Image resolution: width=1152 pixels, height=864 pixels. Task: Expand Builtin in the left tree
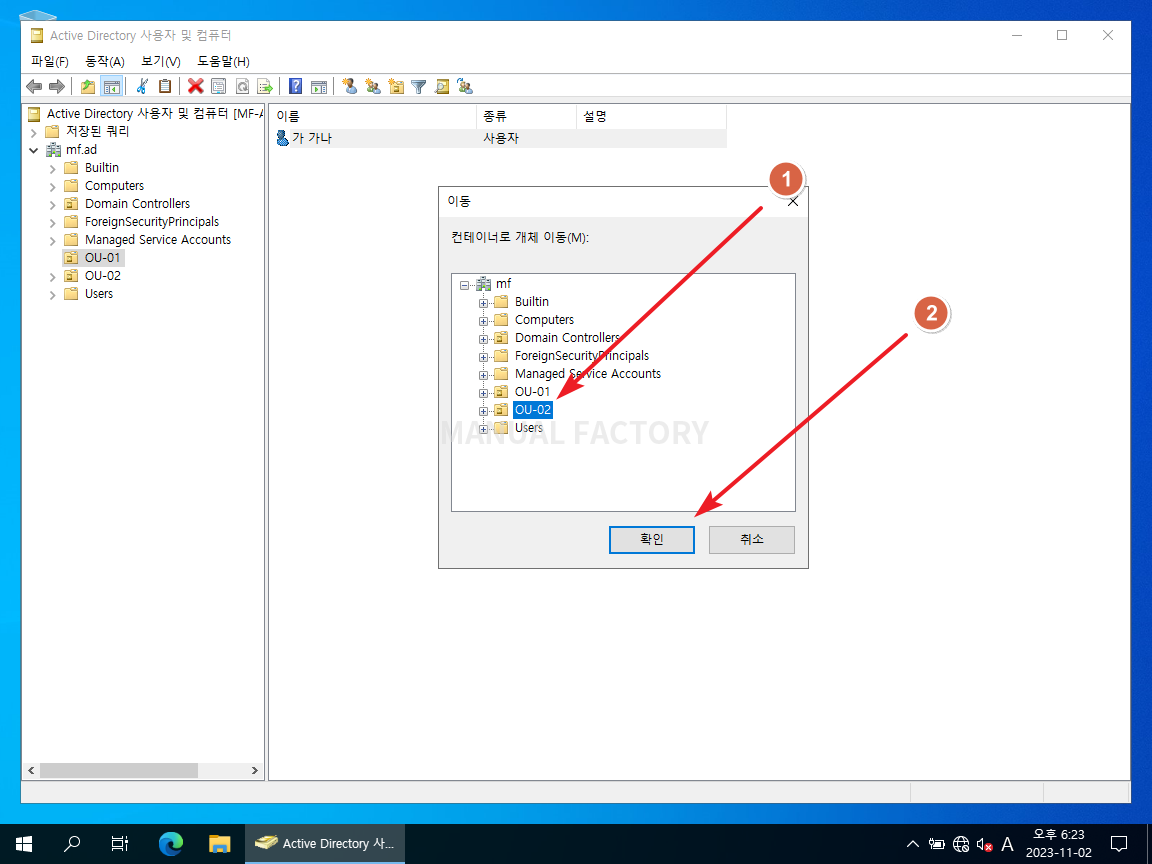(52, 168)
